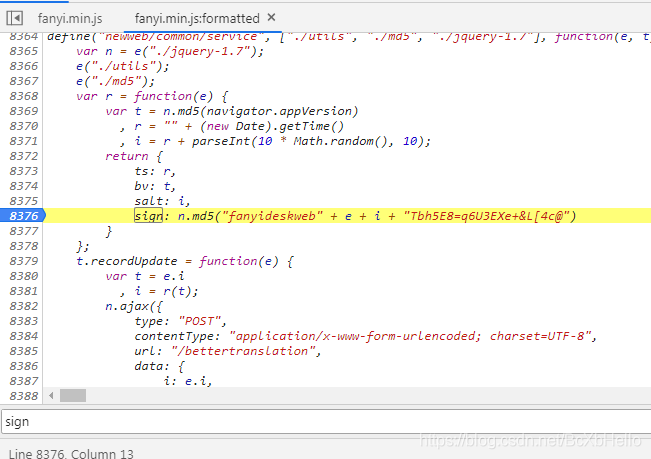Click r(t) on line 8381
The height and width of the screenshot is (459, 651).
(x=177, y=291)
